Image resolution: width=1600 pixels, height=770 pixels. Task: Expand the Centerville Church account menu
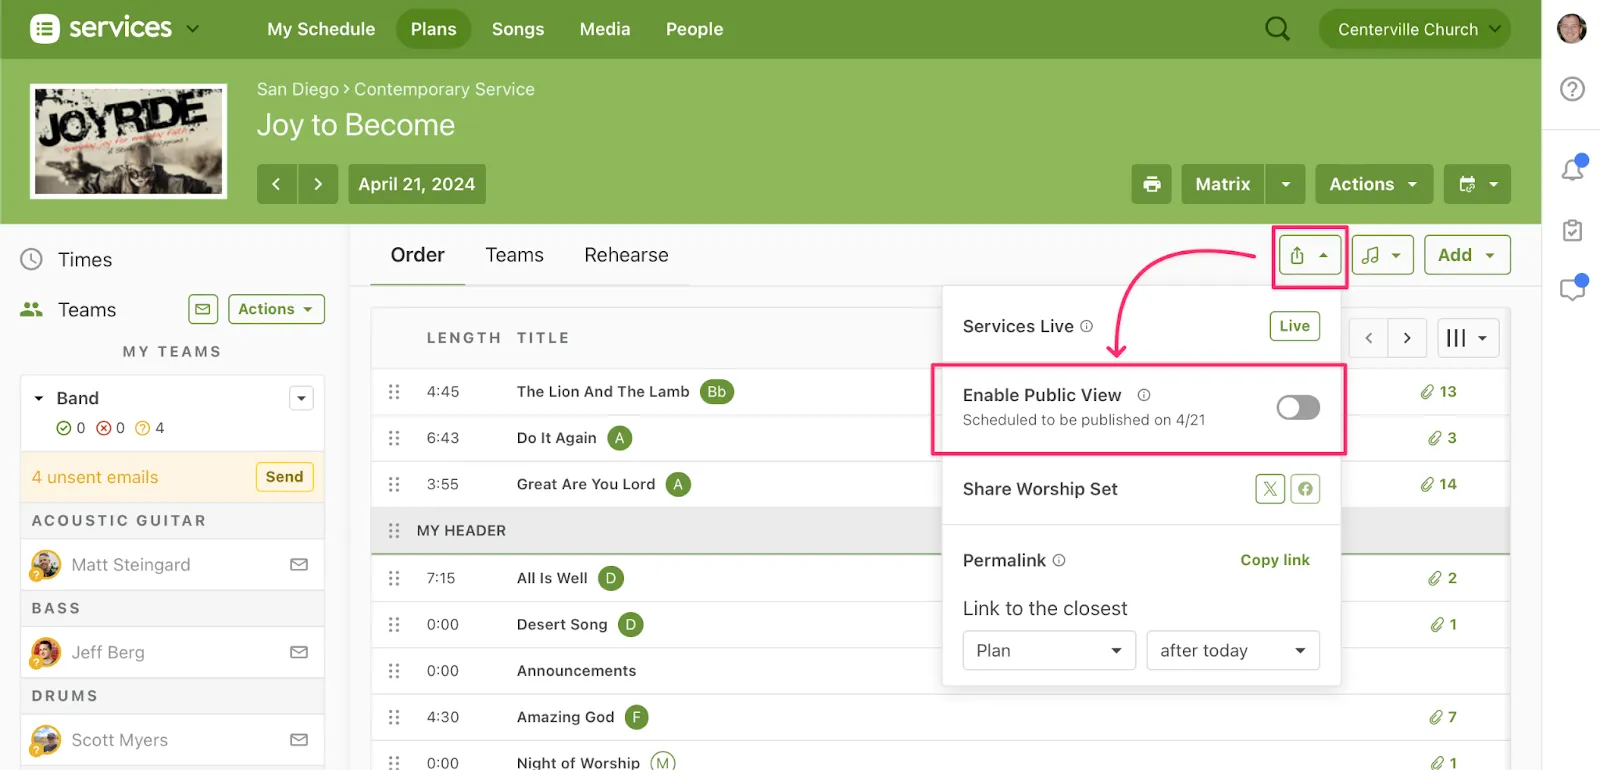tap(1414, 29)
